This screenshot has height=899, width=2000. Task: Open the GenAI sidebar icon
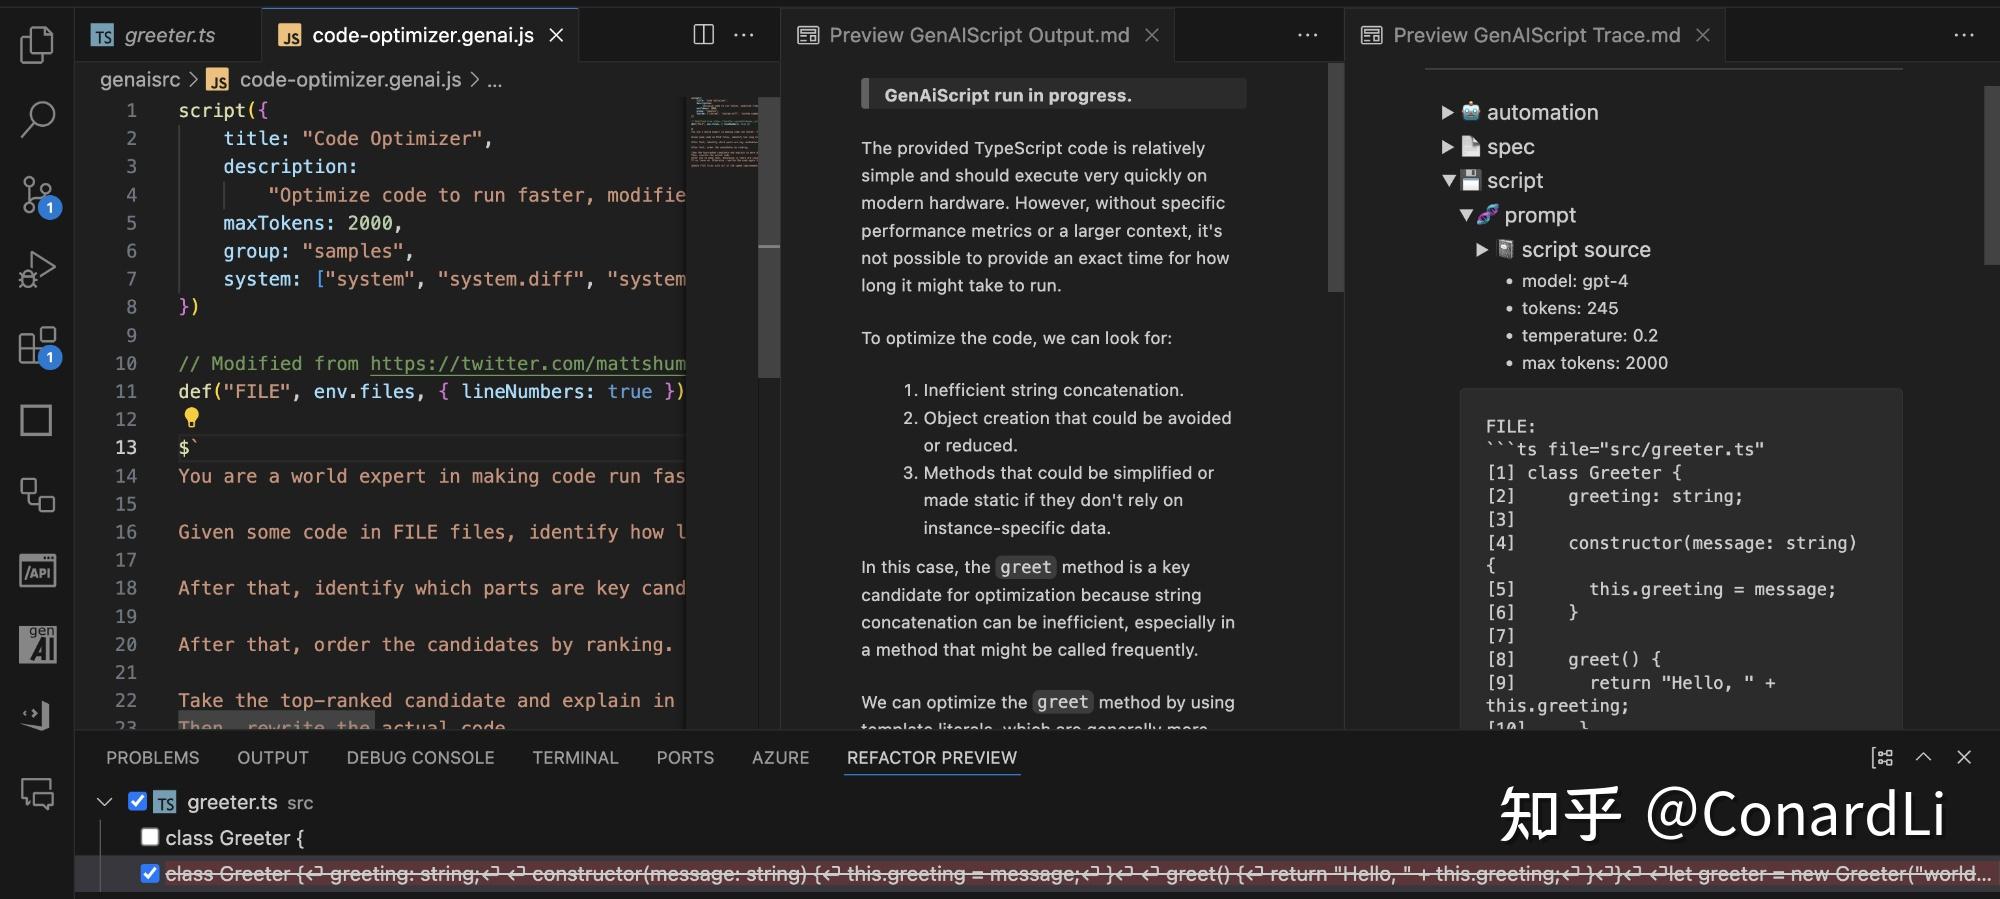click(38, 645)
